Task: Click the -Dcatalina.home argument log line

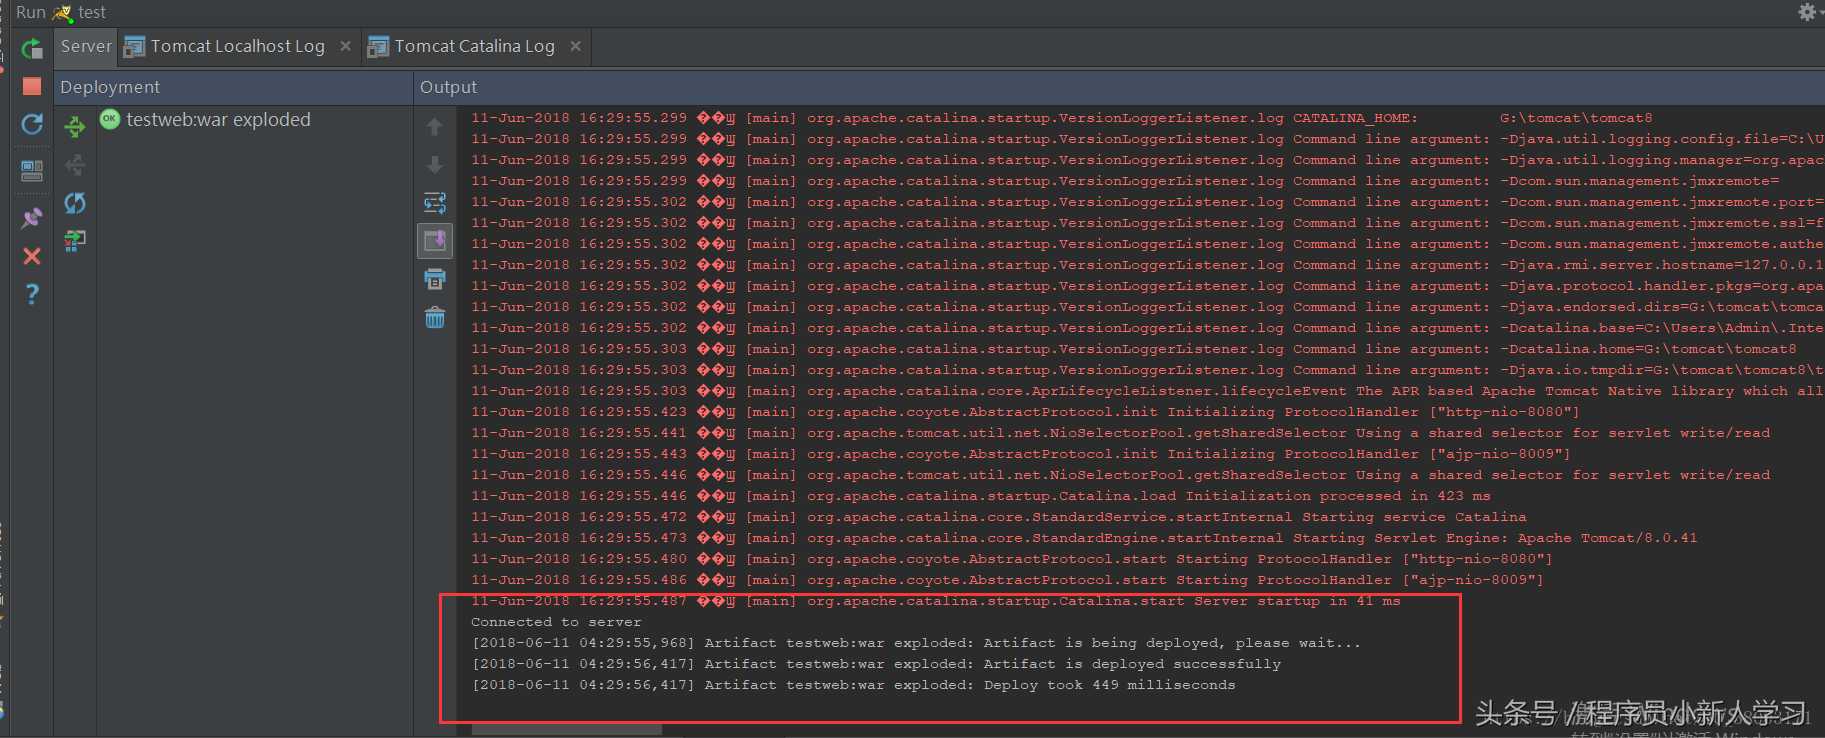Action: pos(1134,349)
